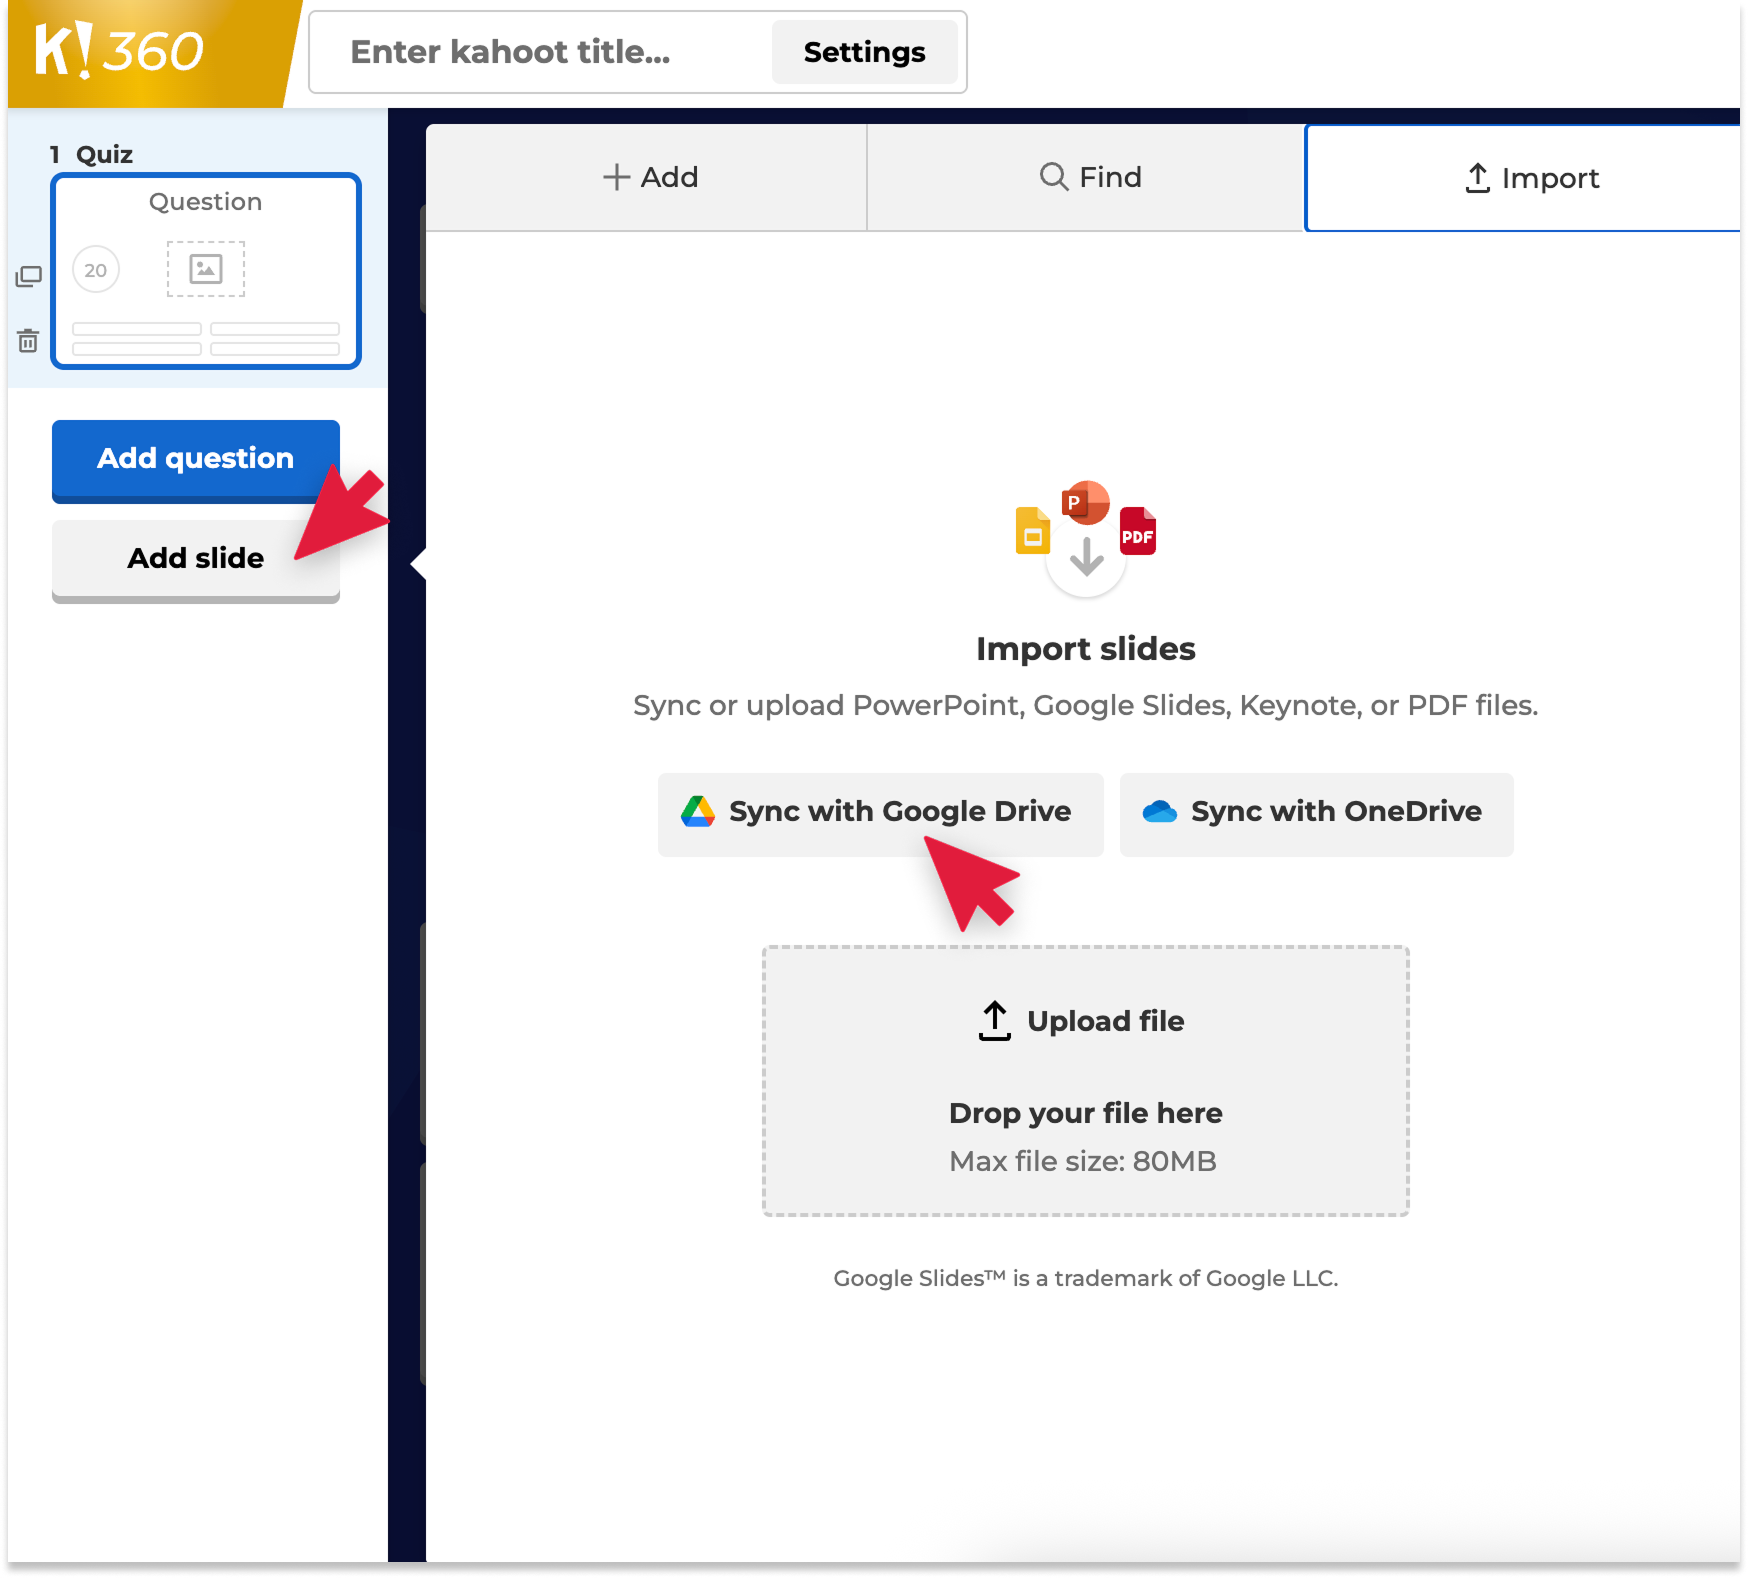This screenshot has width=1748, height=1578.
Task: Click the Import slides heading
Action: pos(1086,649)
